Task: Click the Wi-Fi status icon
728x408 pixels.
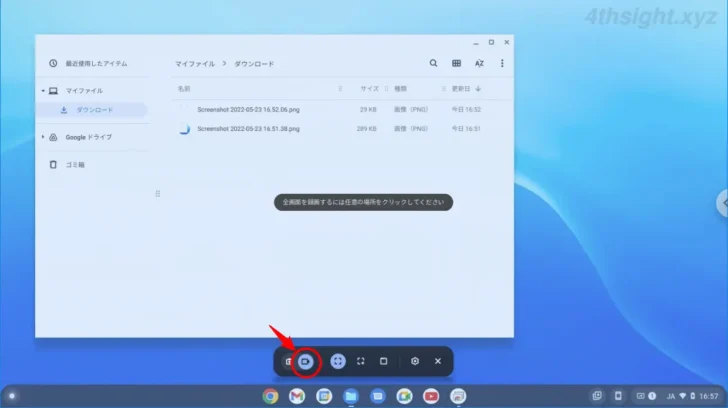Action: point(682,396)
